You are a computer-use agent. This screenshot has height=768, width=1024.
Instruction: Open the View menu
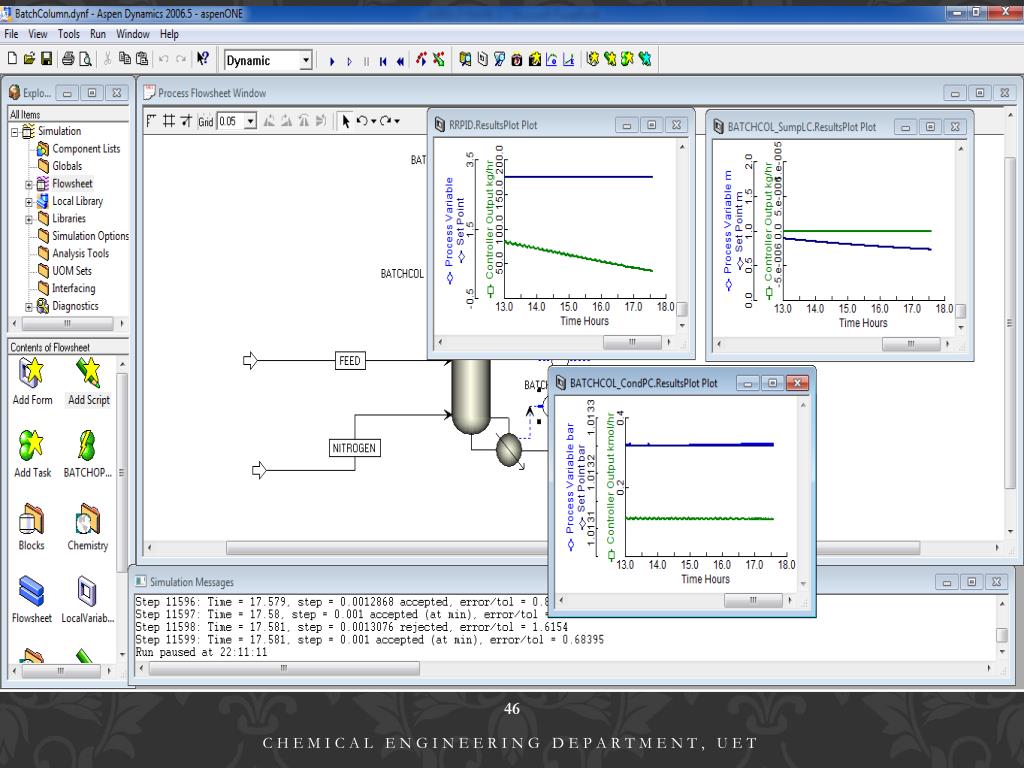tap(37, 34)
